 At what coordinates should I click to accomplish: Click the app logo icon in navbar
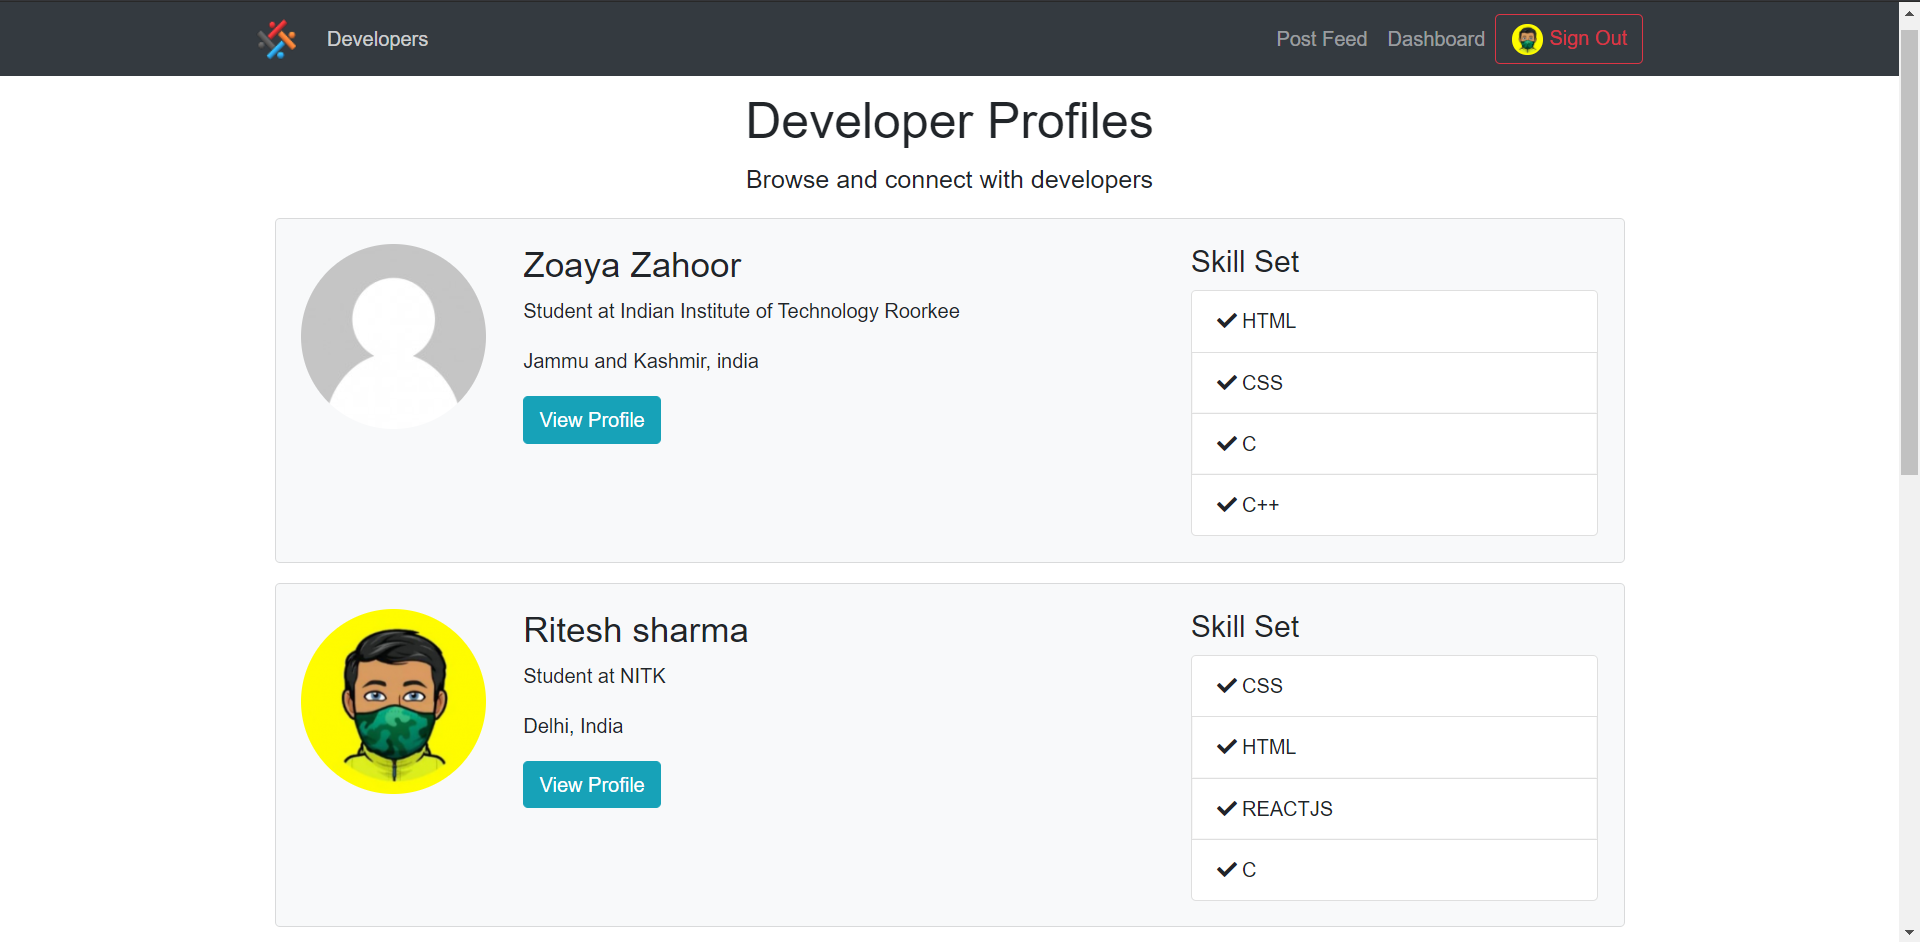277,38
